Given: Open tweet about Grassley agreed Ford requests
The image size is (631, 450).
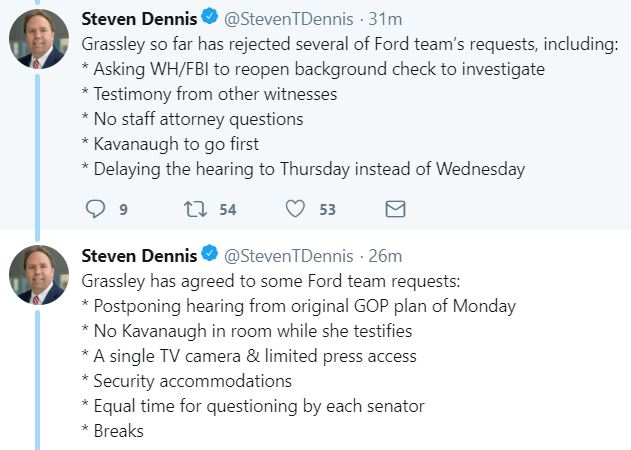Looking at the screenshot, I should coord(299,356).
